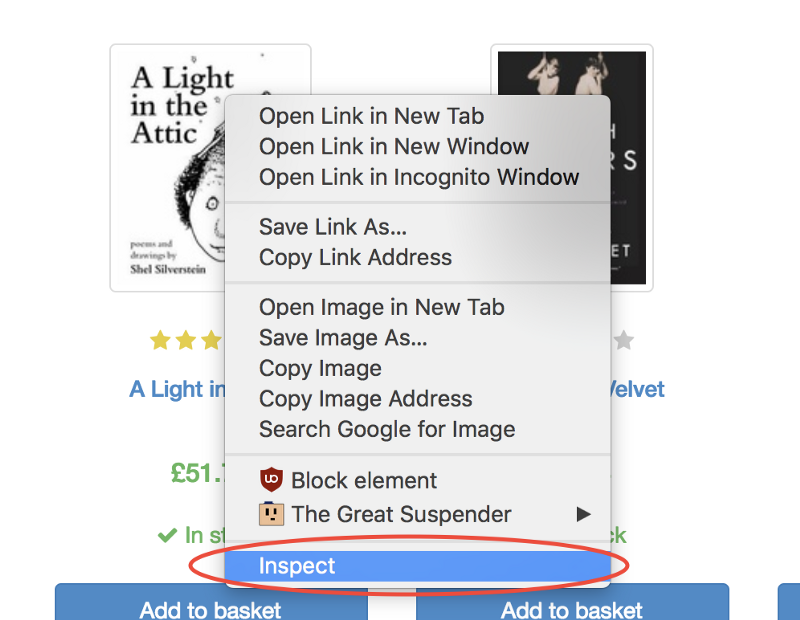Image resolution: width=800 pixels, height=620 pixels.
Task: Click the green in-stock checkmark icon
Action: 167,536
